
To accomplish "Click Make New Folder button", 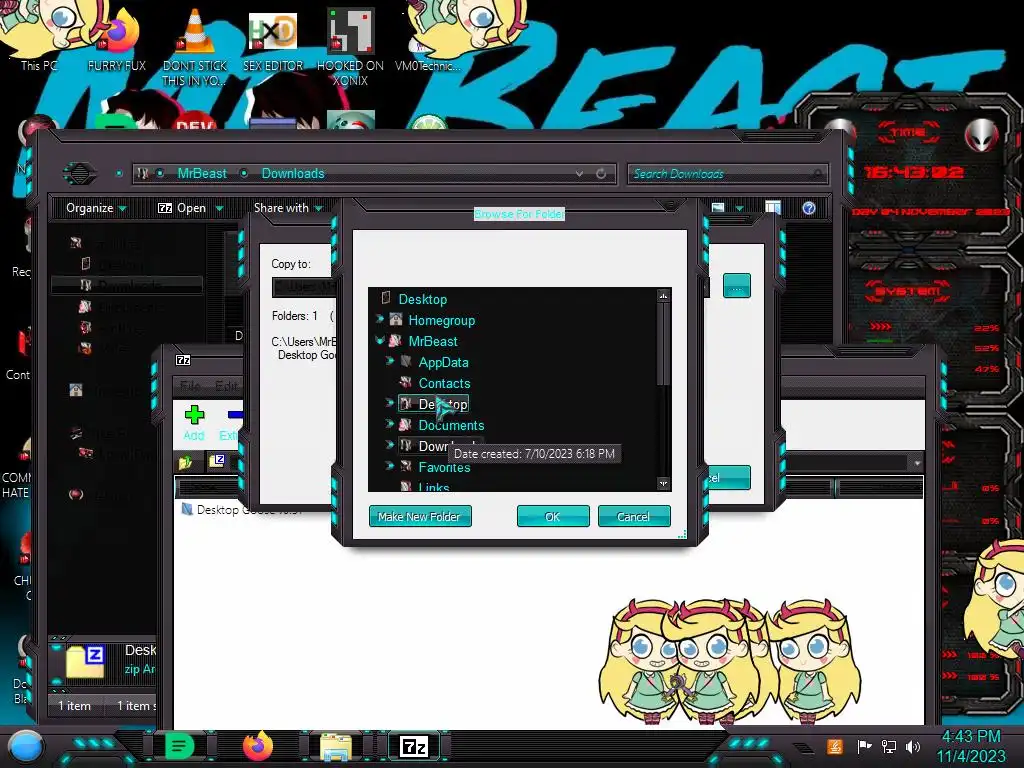I will point(420,517).
